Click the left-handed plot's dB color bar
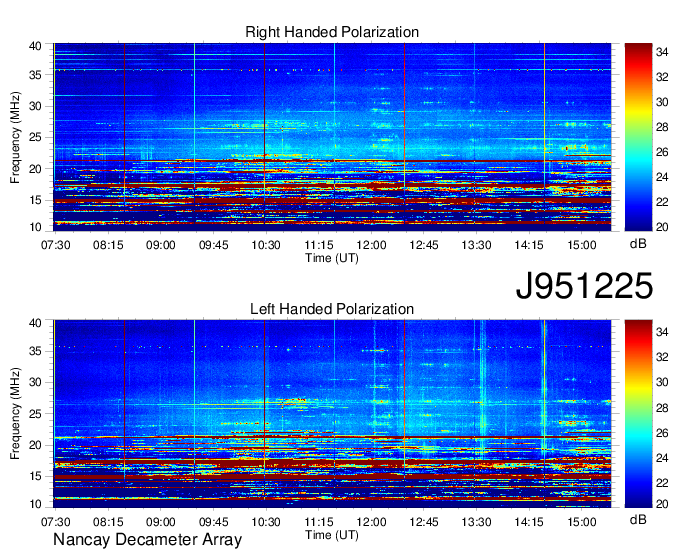Viewport: 680px width, 552px height. (x=638, y=414)
